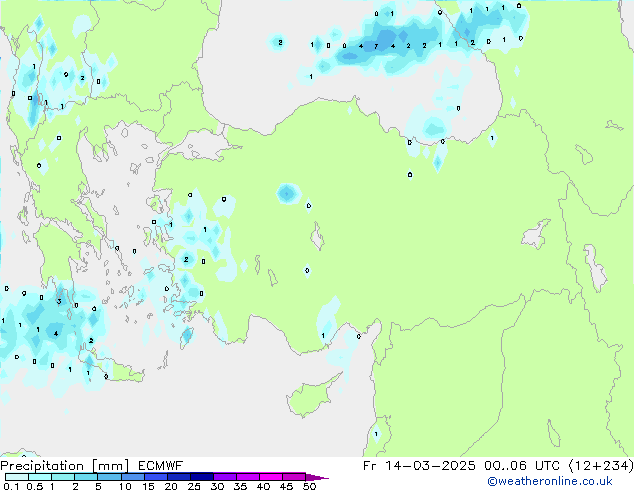Click the 'Precipitation [mm]' title text
Image resolution: width=634 pixels, height=490 pixels.
[65, 466]
